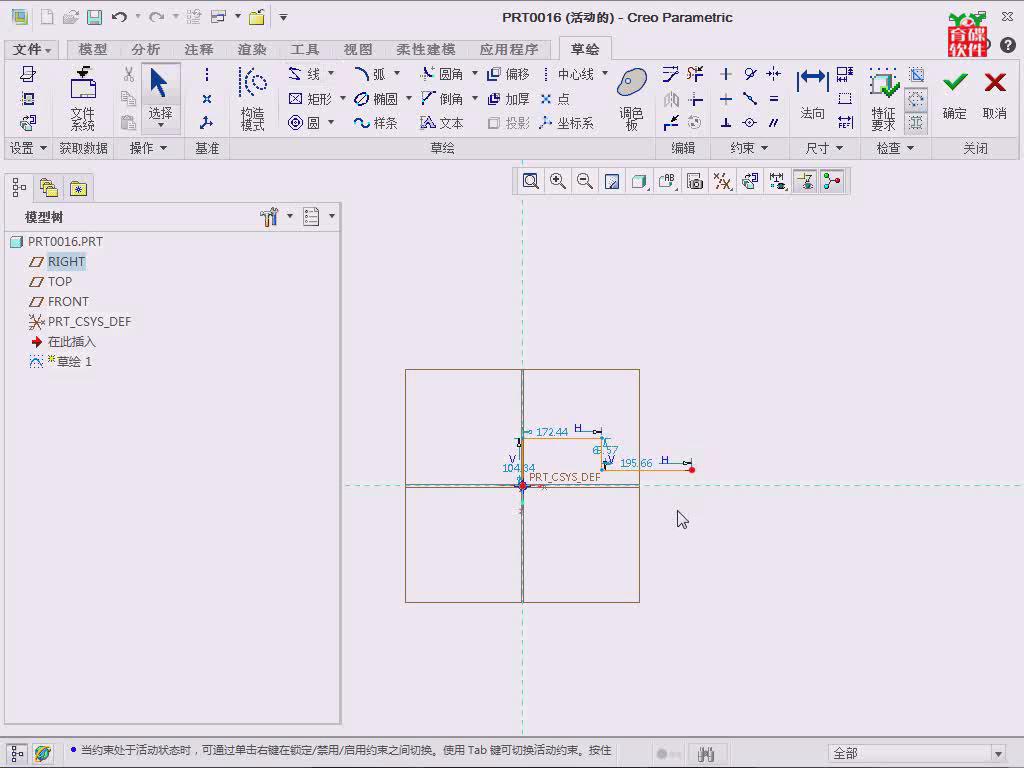Open the help question mark button

click(x=1008, y=44)
